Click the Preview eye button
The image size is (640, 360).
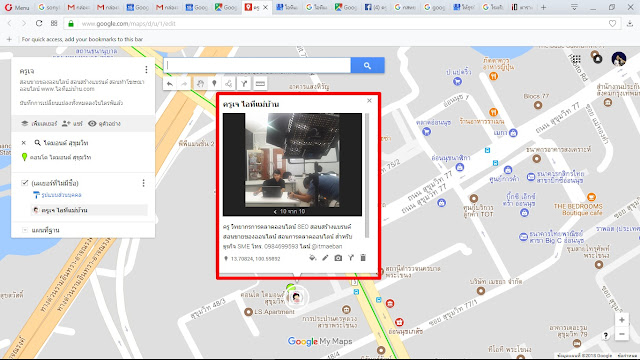point(104,123)
